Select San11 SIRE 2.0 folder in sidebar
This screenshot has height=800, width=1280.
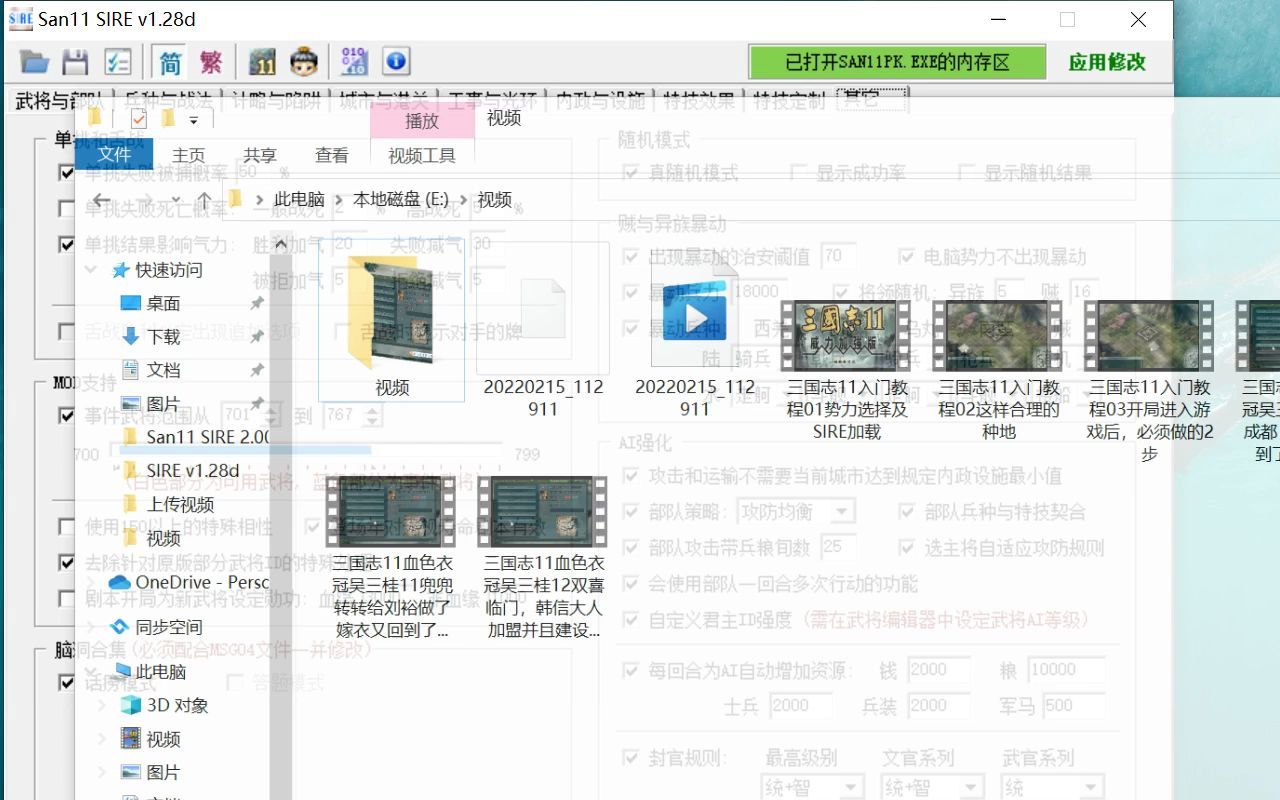click(x=196, y=437)
